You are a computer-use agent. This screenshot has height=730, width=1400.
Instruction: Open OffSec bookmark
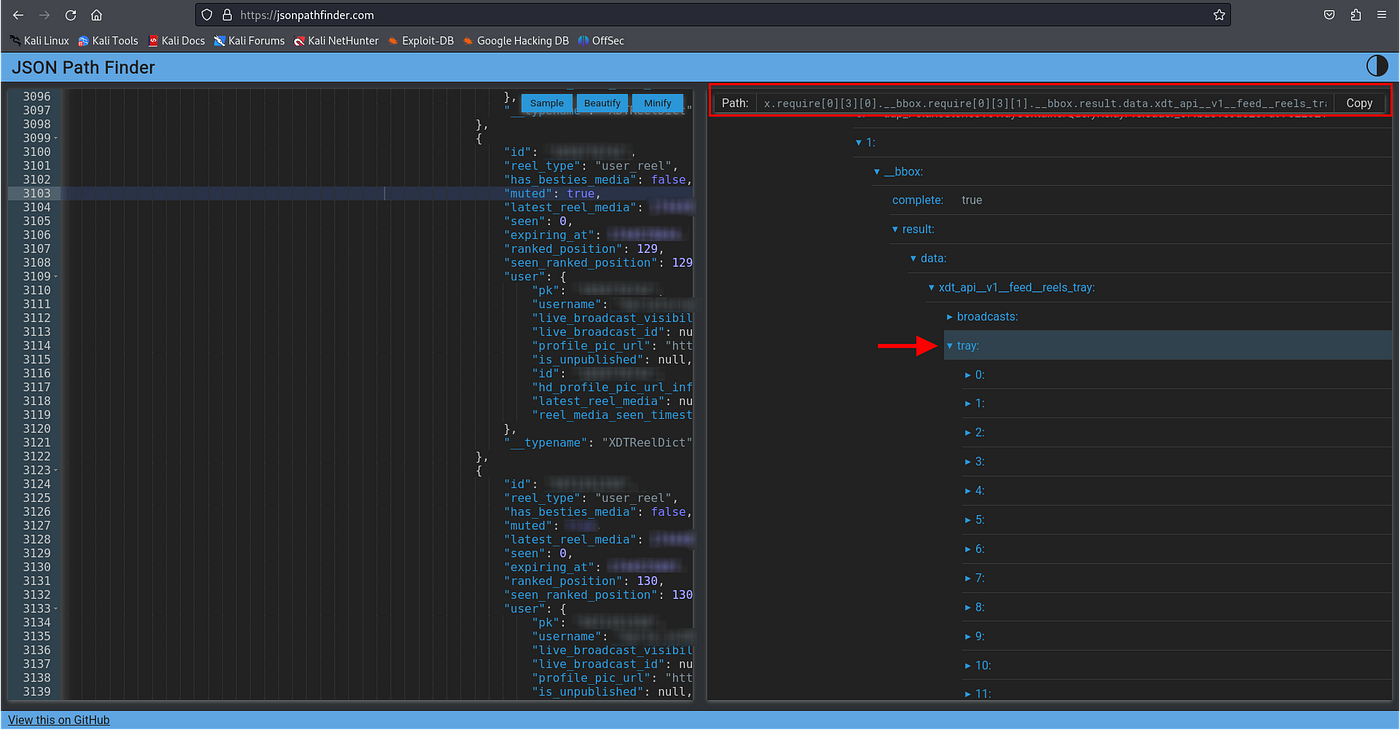point(601,41)
